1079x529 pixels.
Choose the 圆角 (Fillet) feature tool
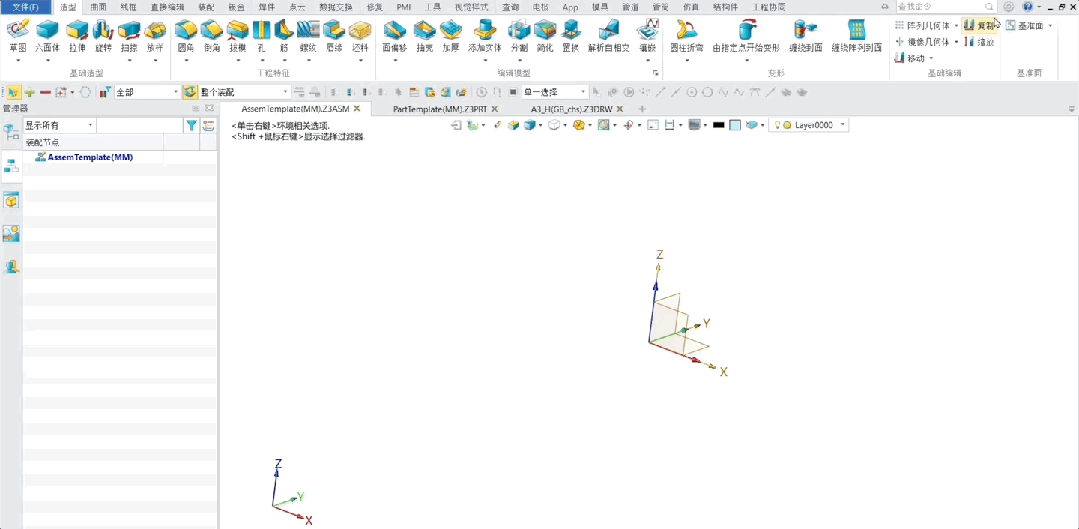pos(186,33)
